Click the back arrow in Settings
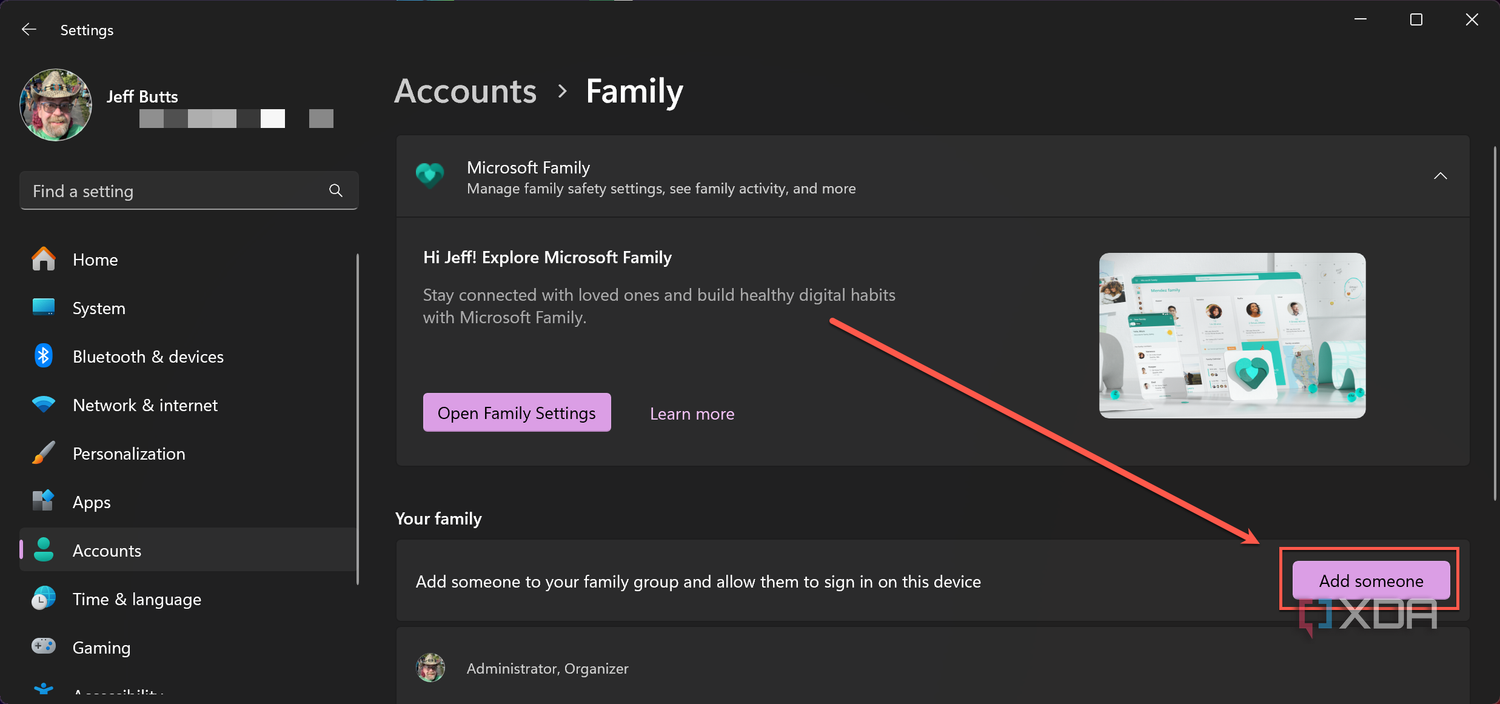Screen dimensions: 1500x704 point(29,30)
